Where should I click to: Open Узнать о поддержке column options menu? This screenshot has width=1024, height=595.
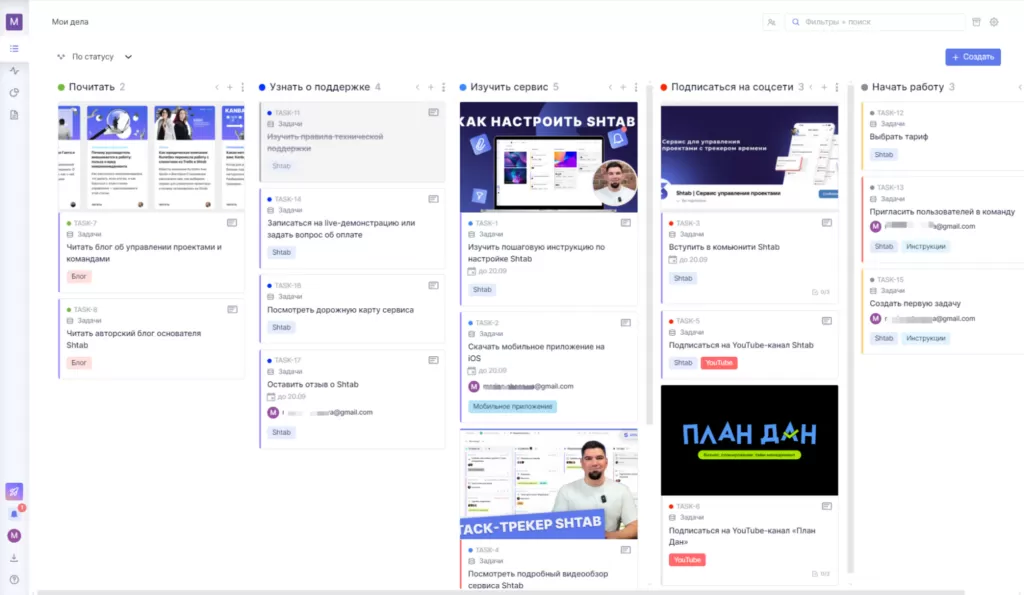click(443, 87)
